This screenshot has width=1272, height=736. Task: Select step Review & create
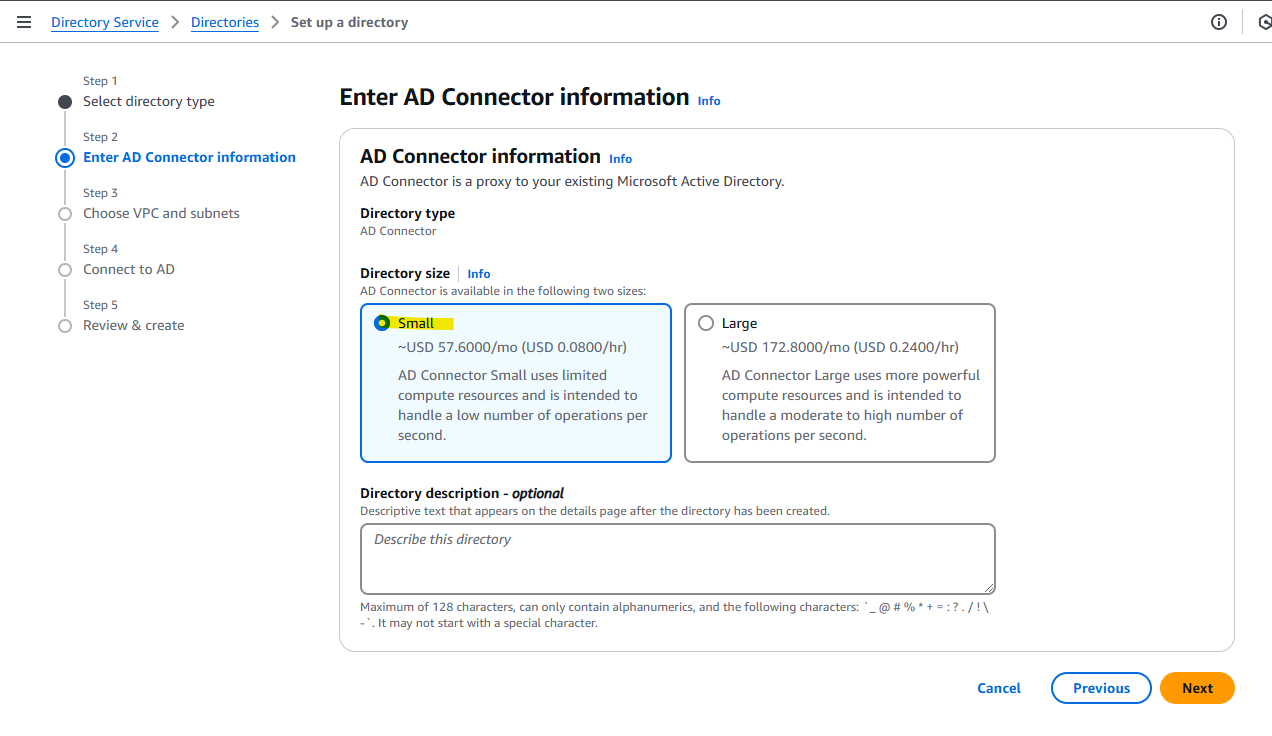click(134, 325)
